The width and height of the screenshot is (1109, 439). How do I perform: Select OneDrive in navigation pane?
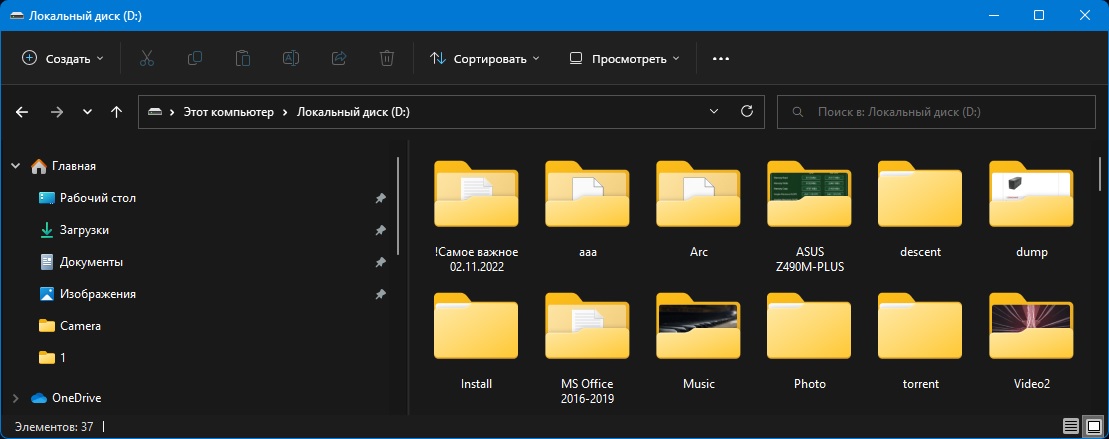point(76,398)
